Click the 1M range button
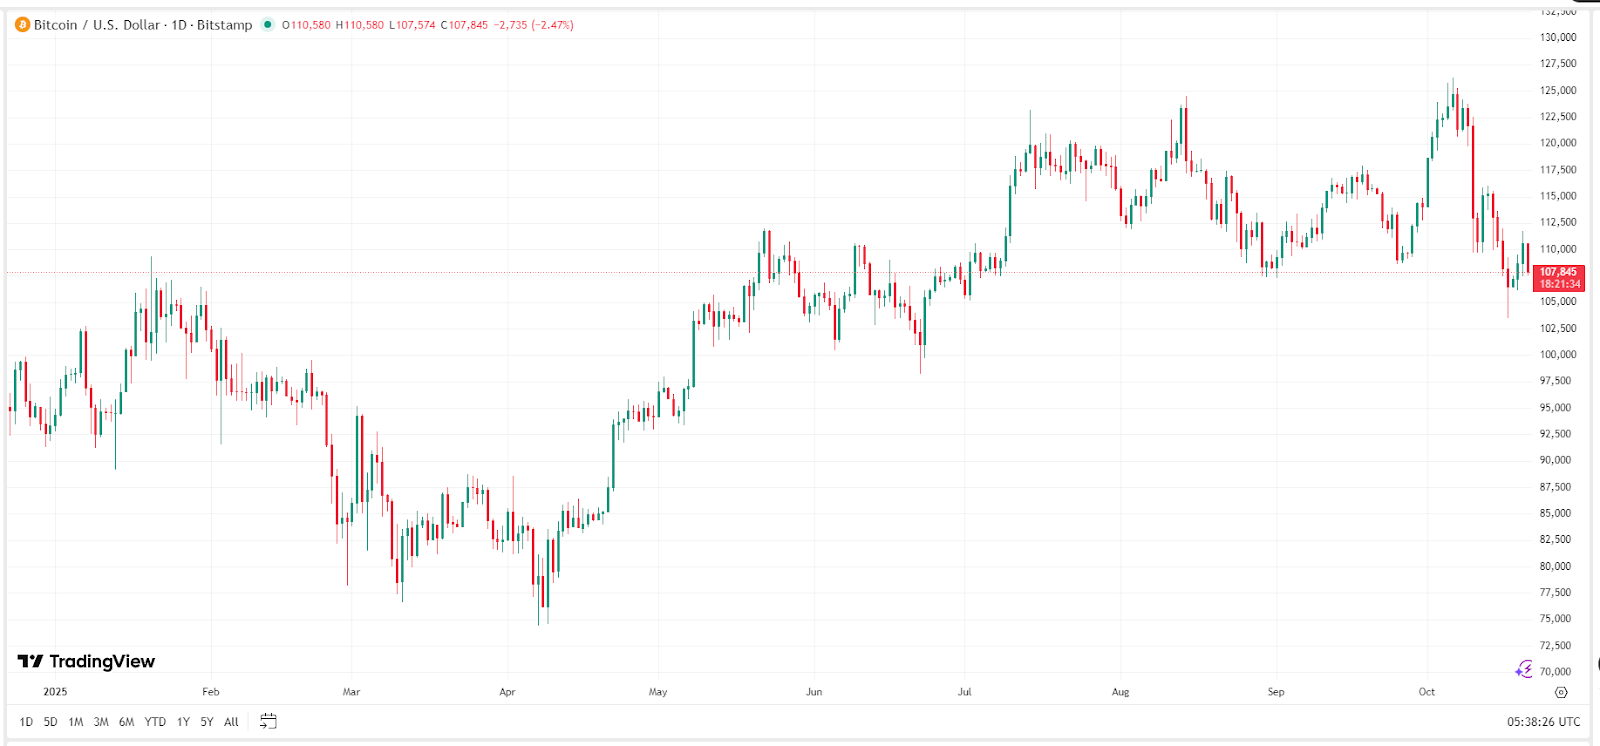The image size is (1600, 746). pos(74,721)
